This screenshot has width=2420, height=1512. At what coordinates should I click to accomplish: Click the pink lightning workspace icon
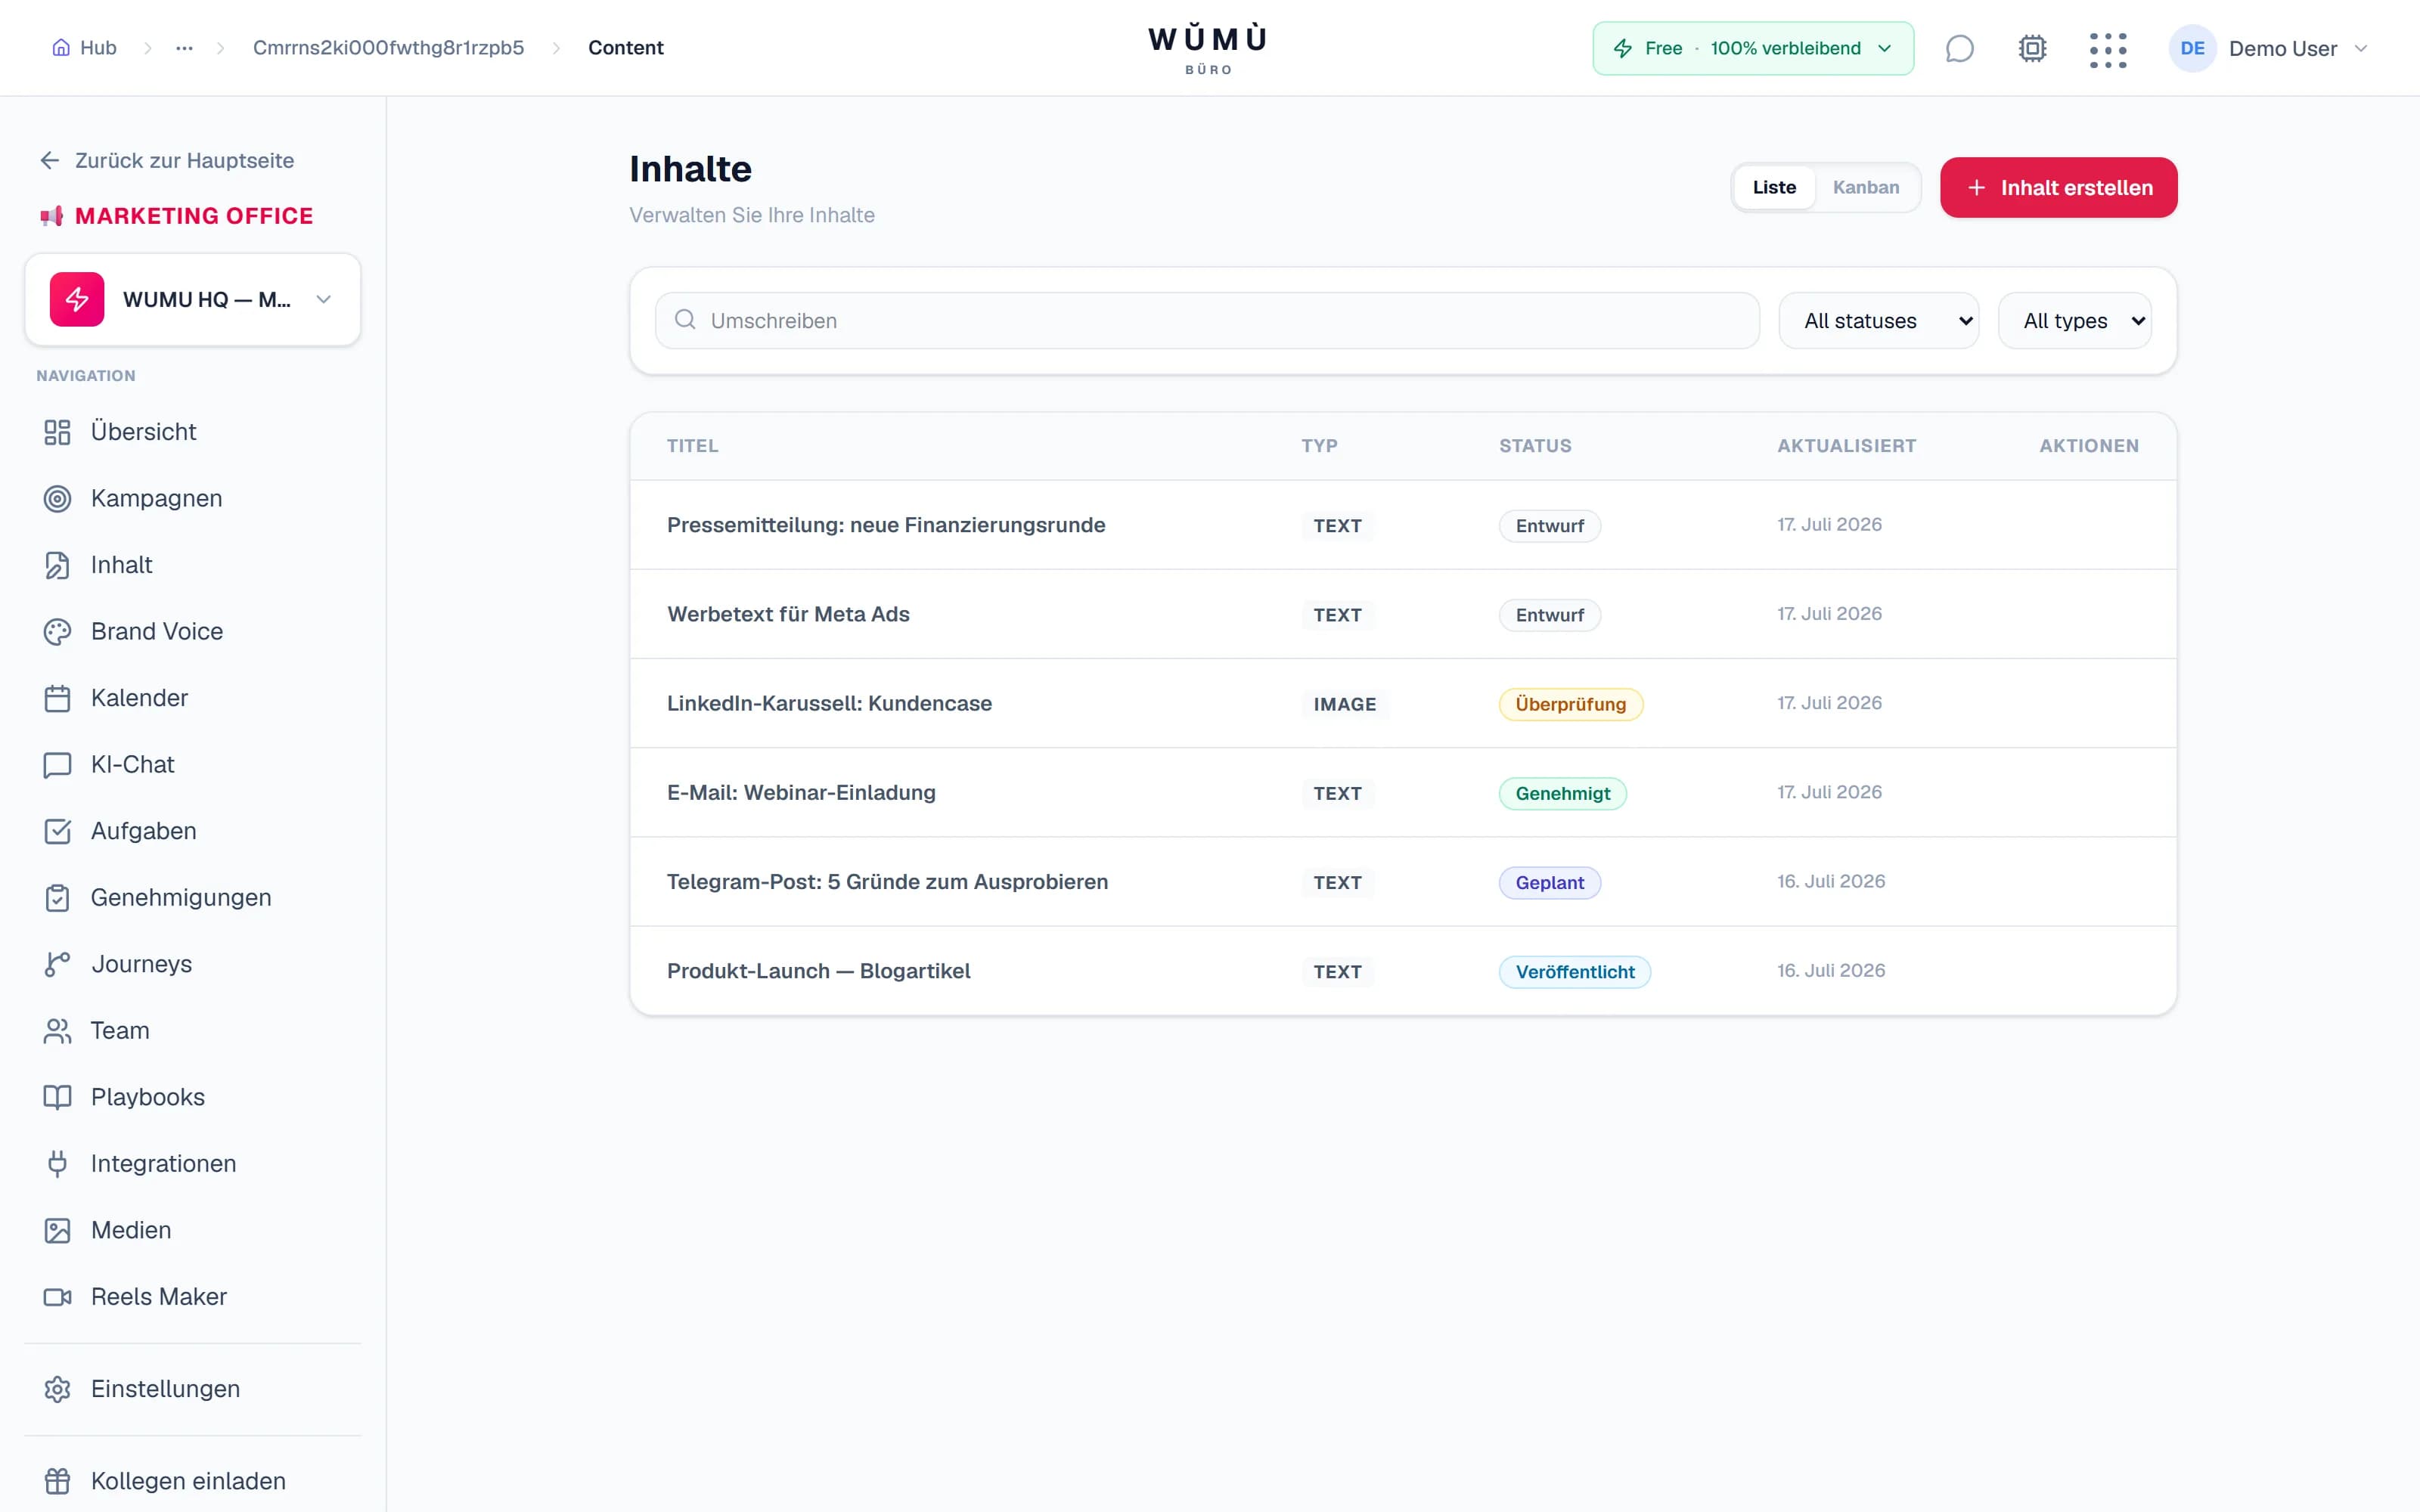coord(77,299)
